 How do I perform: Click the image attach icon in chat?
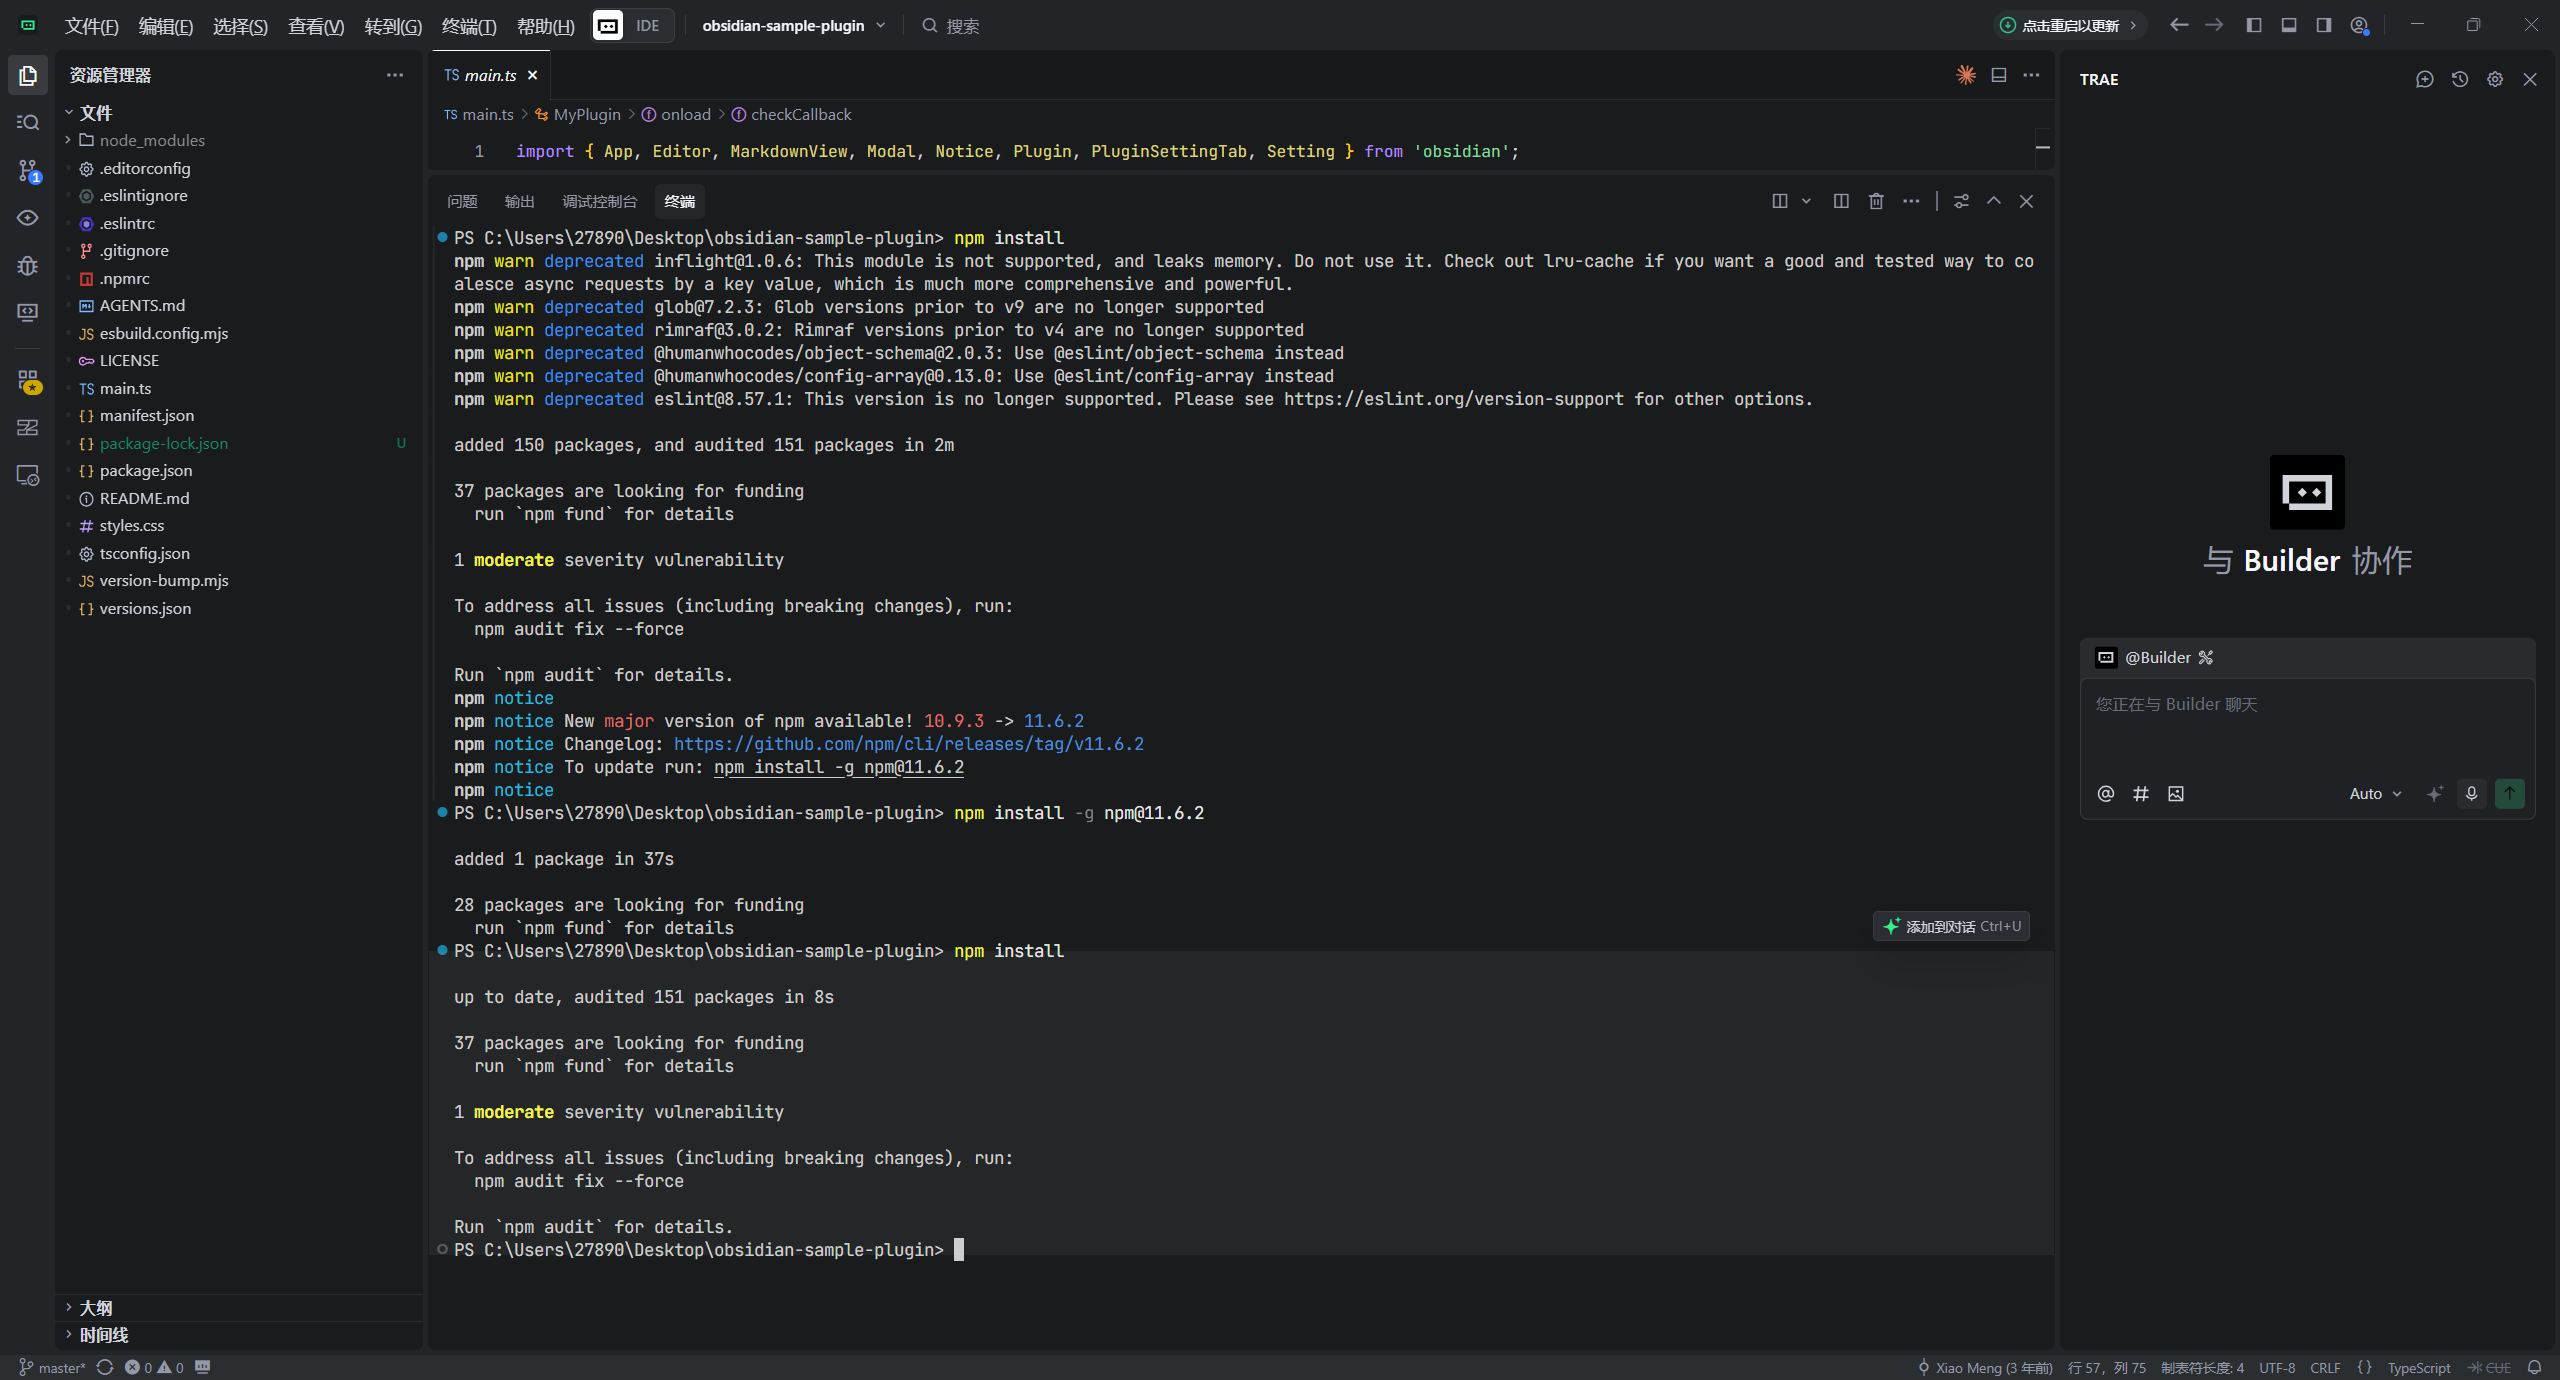2175,793
